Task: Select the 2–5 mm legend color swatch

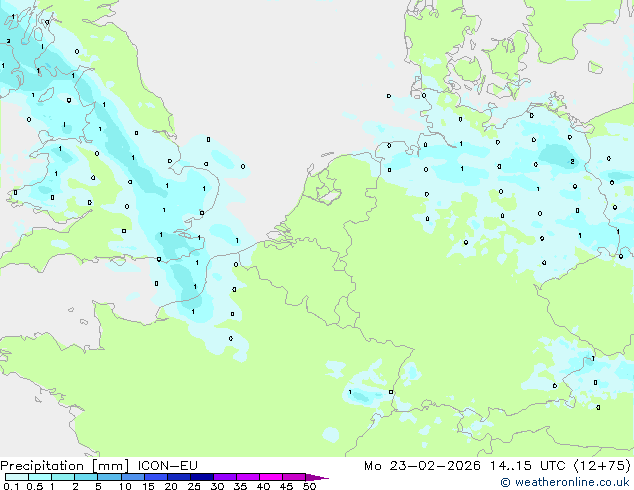Action: 86,477
